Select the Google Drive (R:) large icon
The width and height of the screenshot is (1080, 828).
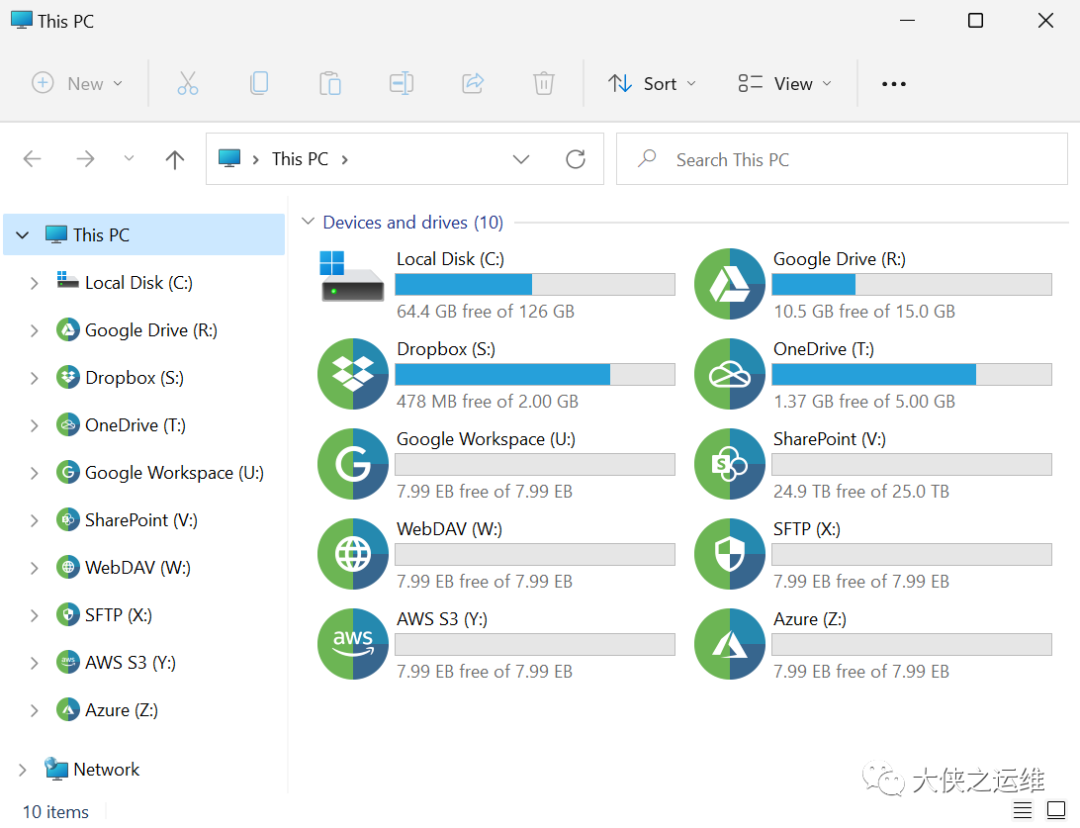[729, 284]
